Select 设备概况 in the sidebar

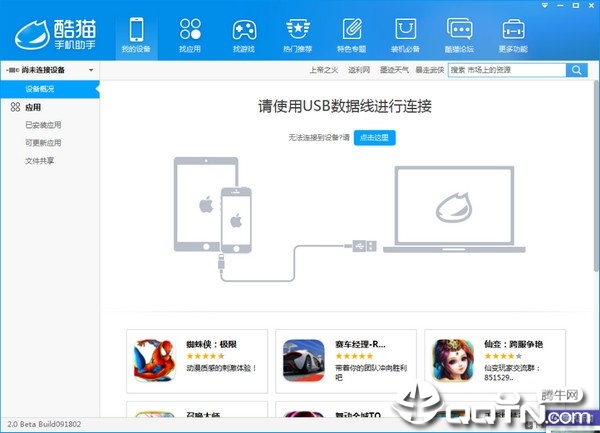click(x=50, y=89)
